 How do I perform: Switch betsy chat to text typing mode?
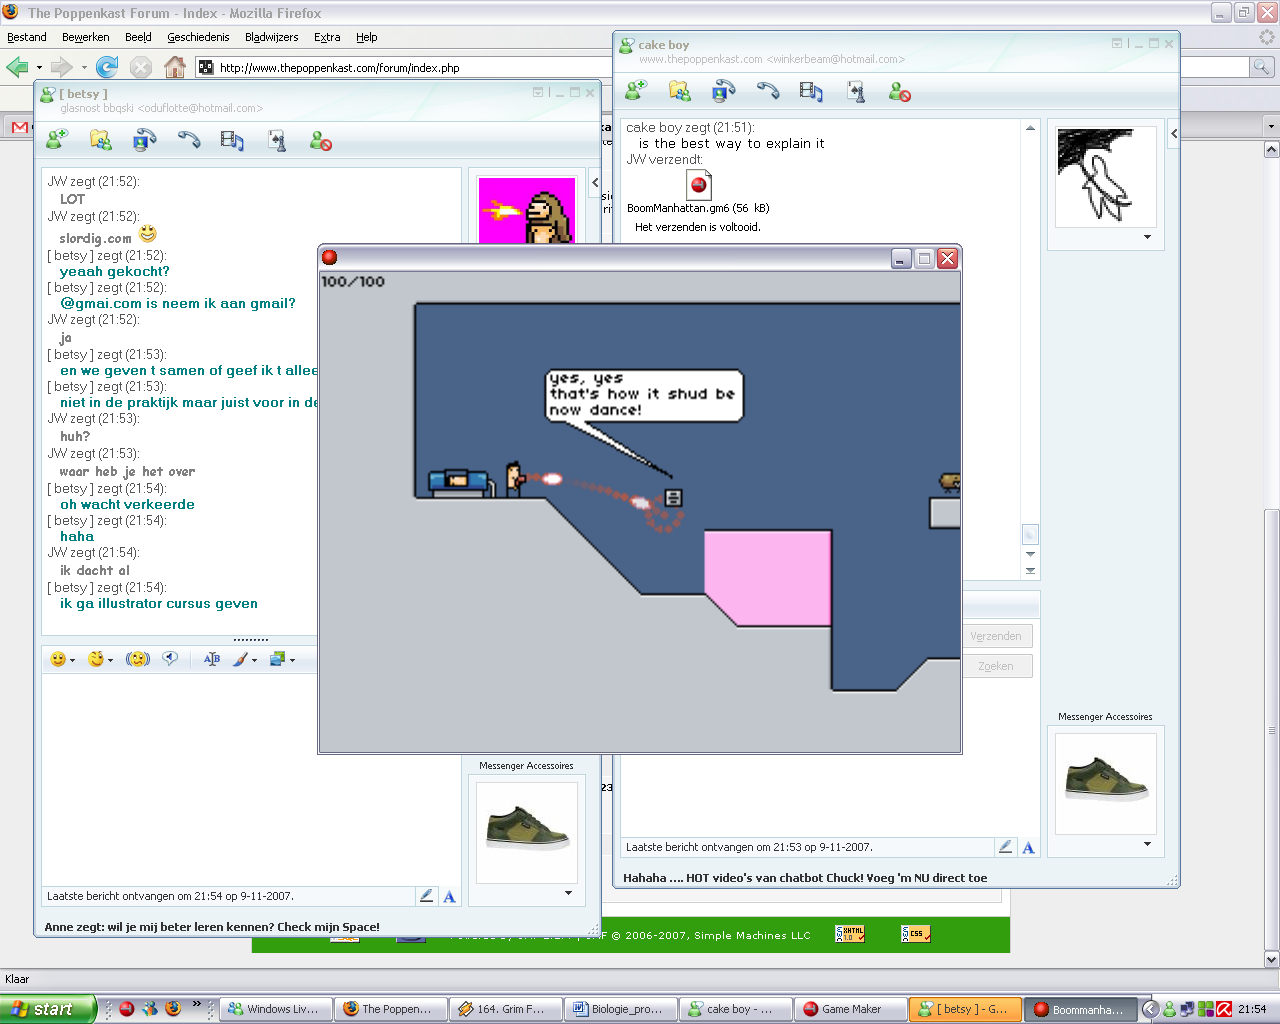point(449,896)
